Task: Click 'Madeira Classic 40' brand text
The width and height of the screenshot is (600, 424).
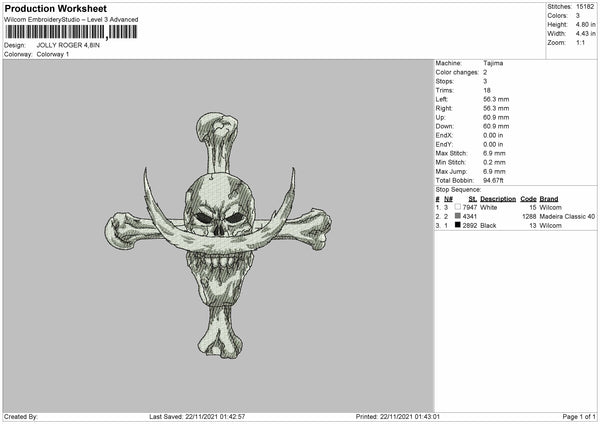Action: (567, 217)
